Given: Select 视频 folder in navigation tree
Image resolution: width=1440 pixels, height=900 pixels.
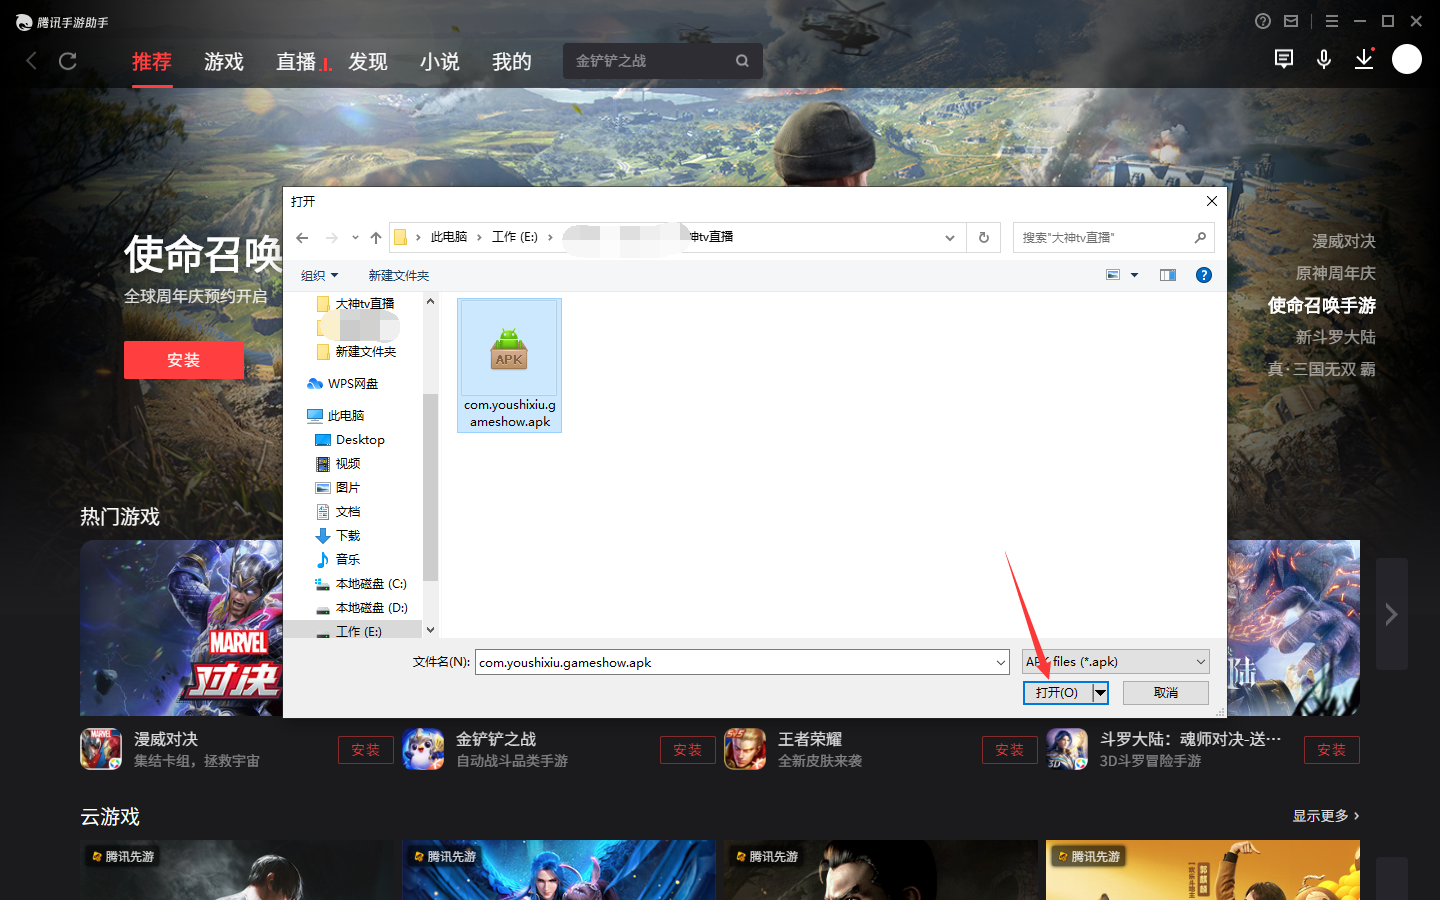Looking at the screenshot, I should [x=338, y=464].
